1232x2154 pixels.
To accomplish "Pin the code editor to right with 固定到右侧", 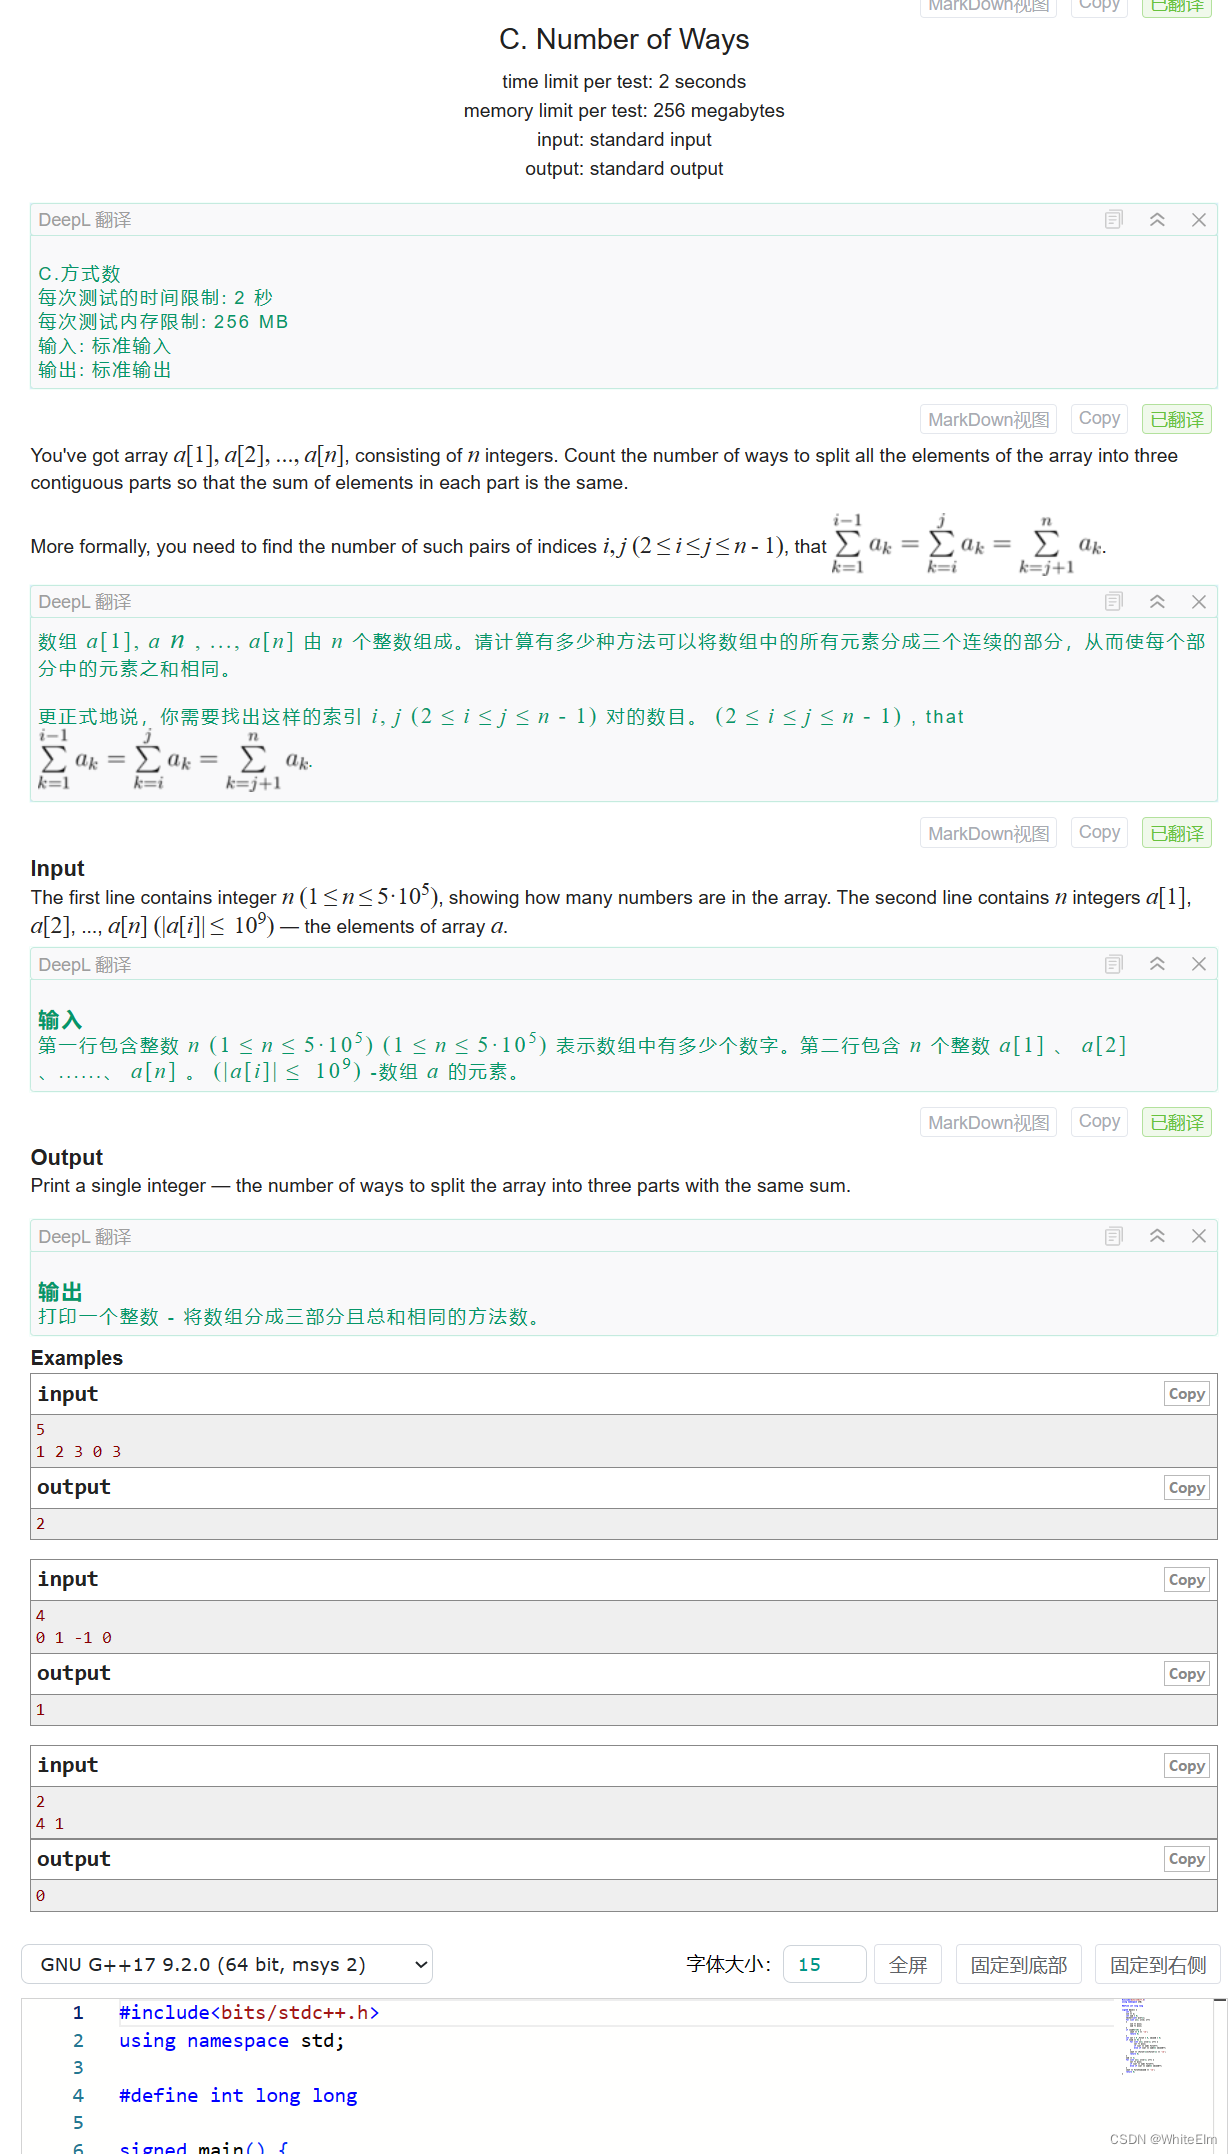I will 1157,1964.
